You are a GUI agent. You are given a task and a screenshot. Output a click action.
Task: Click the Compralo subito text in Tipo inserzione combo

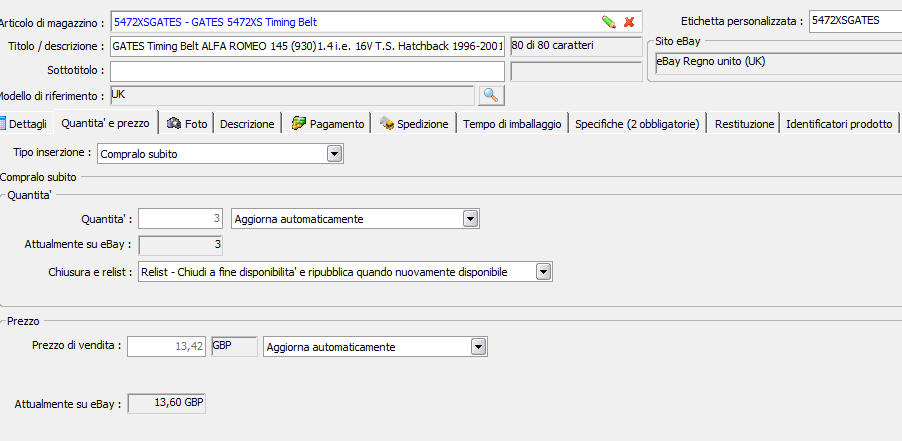pos(139,154)
